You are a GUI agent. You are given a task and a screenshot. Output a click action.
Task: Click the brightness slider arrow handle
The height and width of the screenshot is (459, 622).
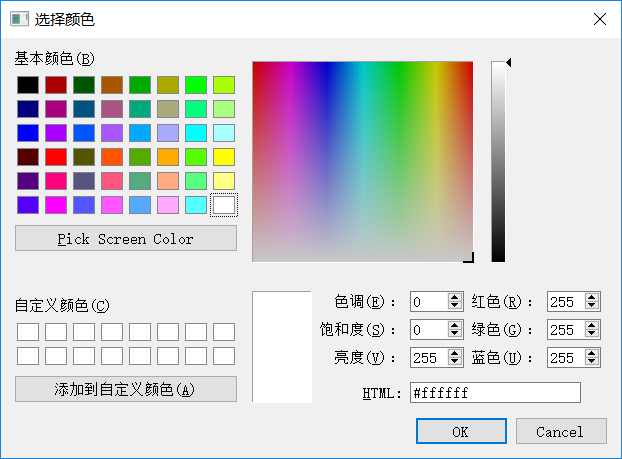[509, 62]
